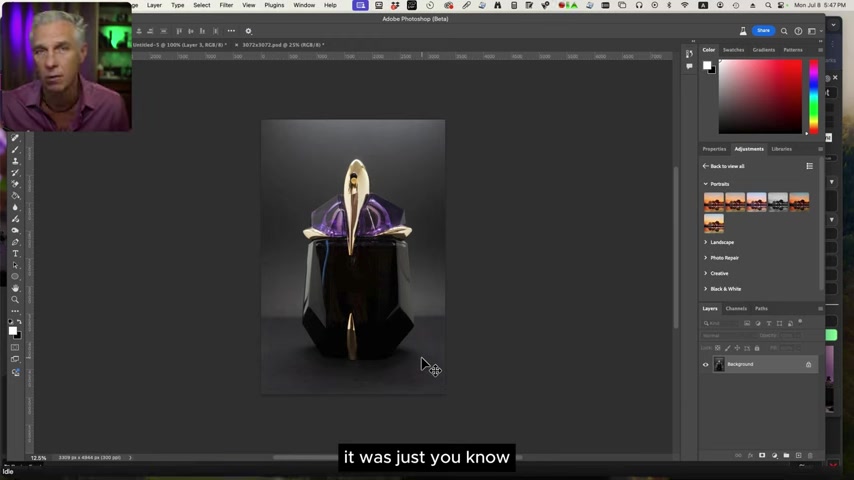
Task: Select the Brush tool
Action: coord(15,150)
